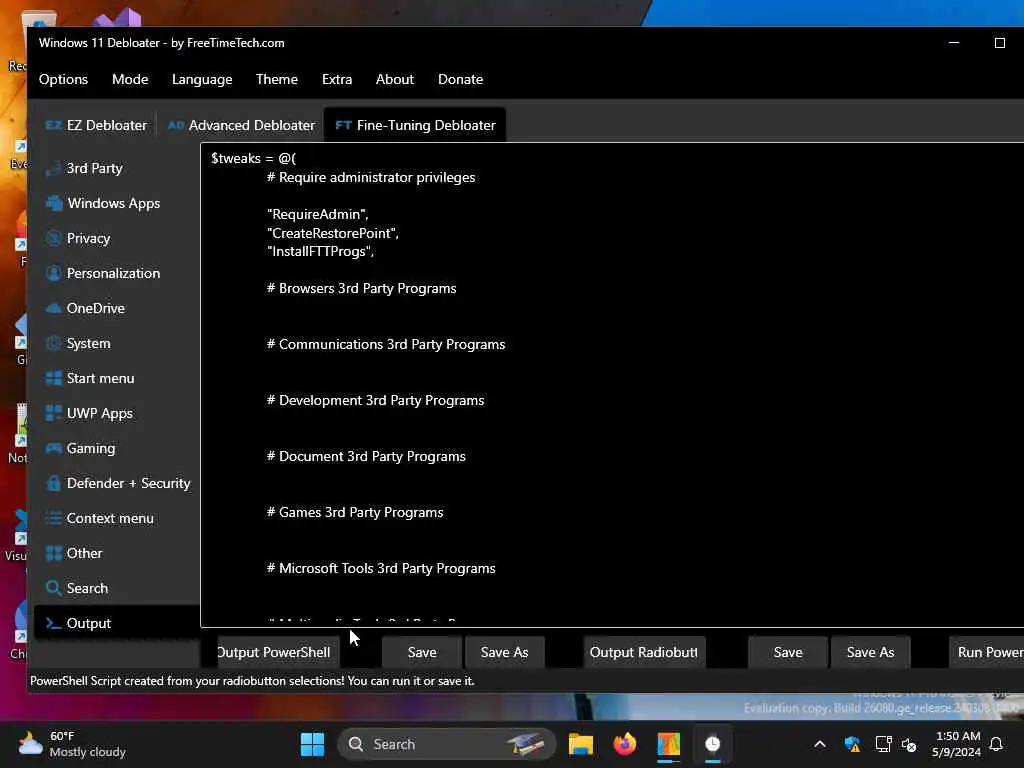Click the taskbar Search box
This screenshot has height=768, width=1024.
[446, 744]
